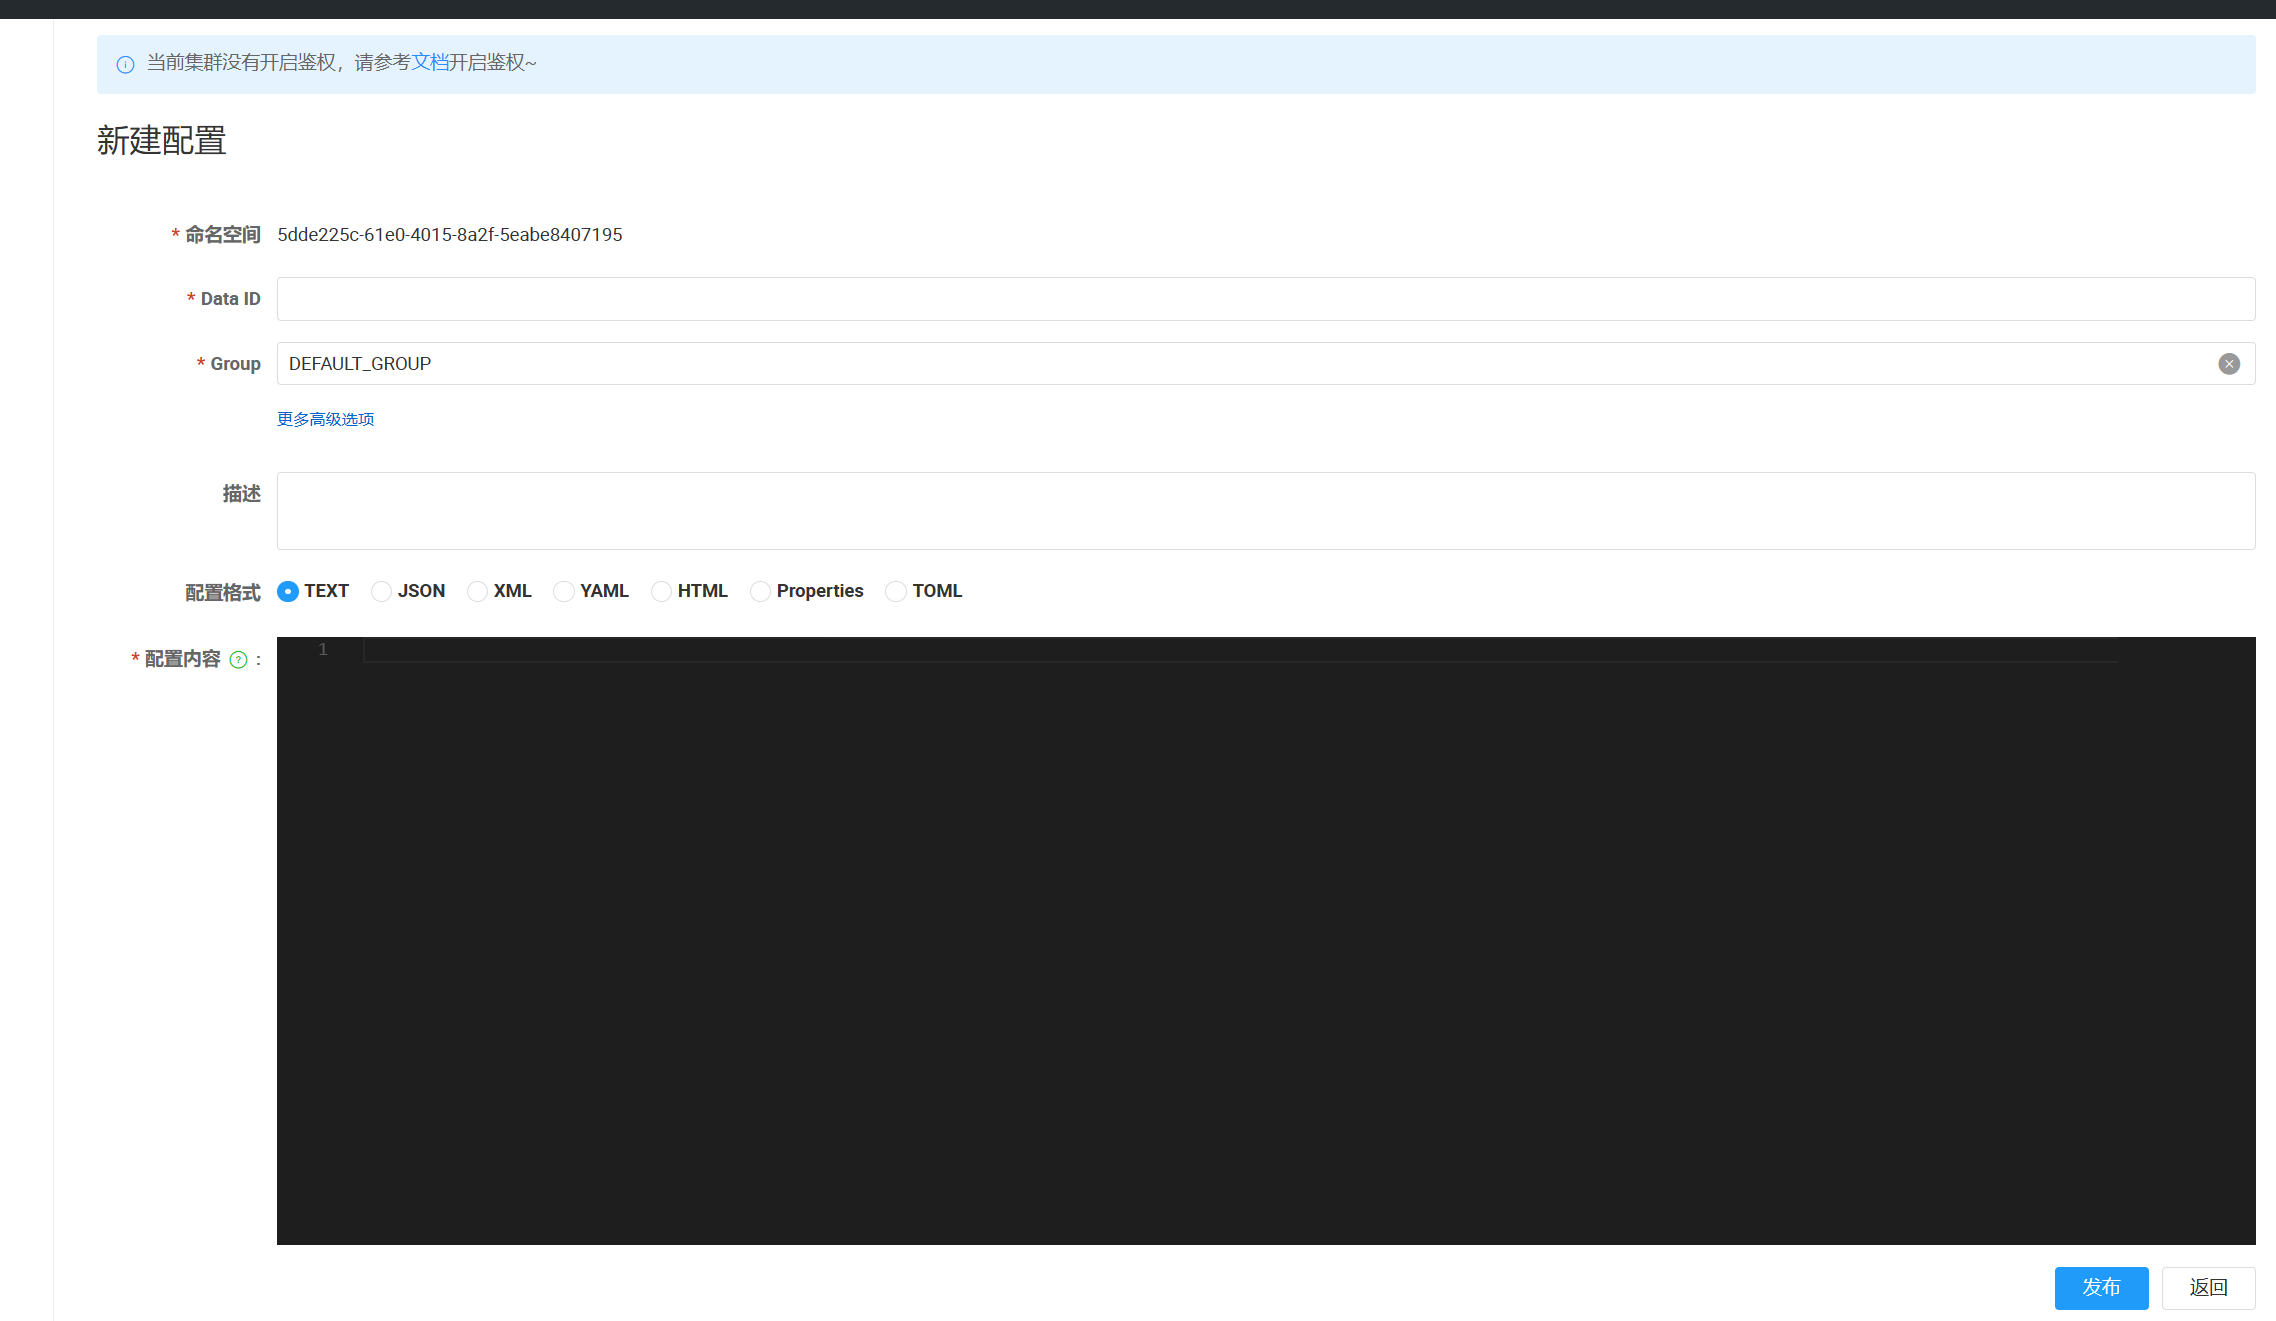This screenshot has width=2276, height=1321.
Task: Click into the 描述 description textarea
Action: point(1265,511)
